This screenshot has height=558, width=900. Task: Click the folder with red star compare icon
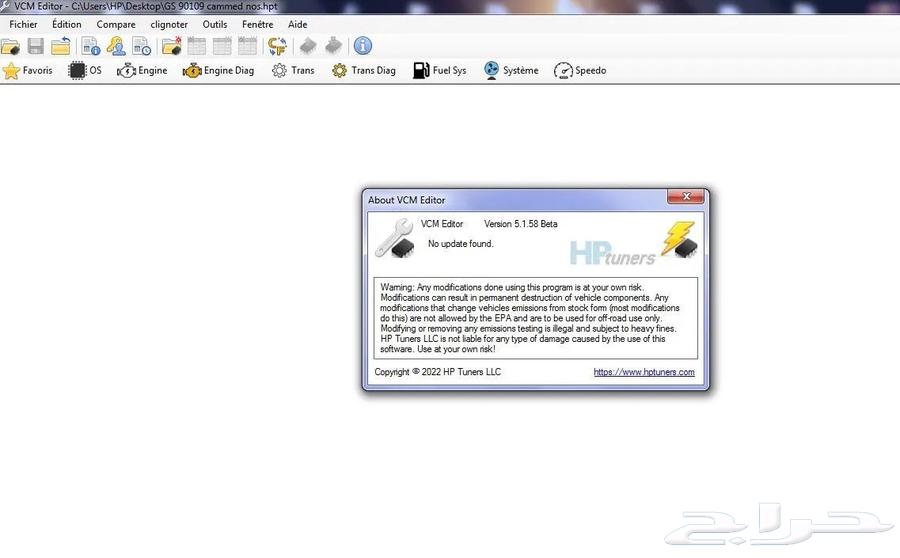click(x=172, y=46)
